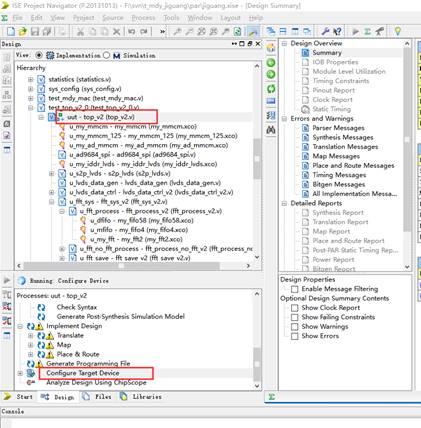
Task: Expand the u_s2p_lvds node
Action: point(52,173)
